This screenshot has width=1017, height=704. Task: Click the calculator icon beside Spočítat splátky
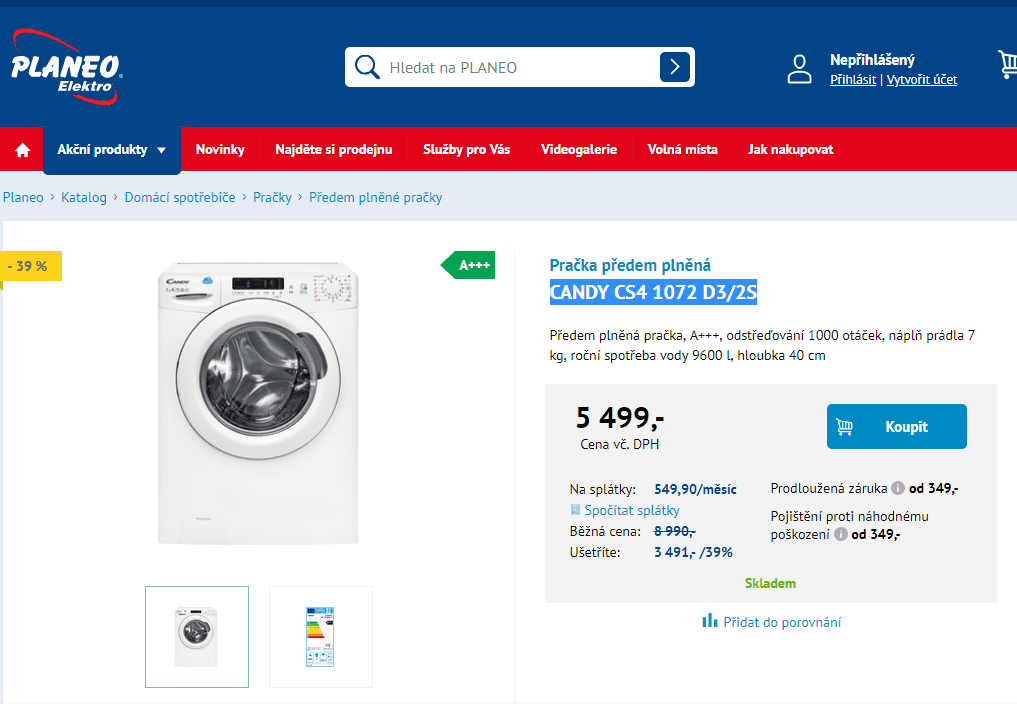tap(575, 509)
